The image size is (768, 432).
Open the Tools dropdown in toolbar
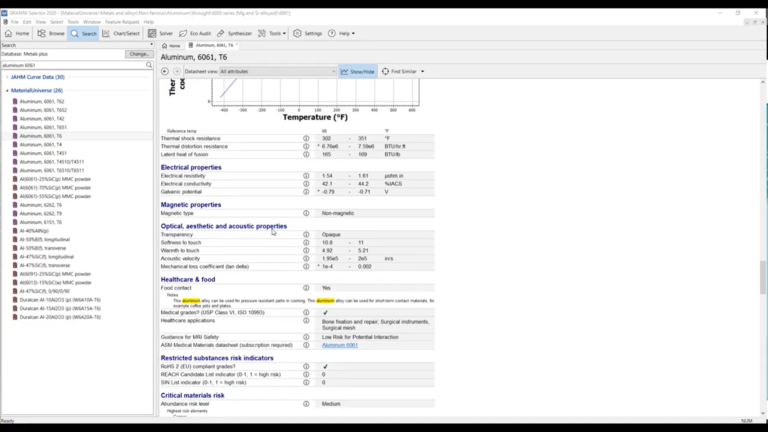coord(272,33)
